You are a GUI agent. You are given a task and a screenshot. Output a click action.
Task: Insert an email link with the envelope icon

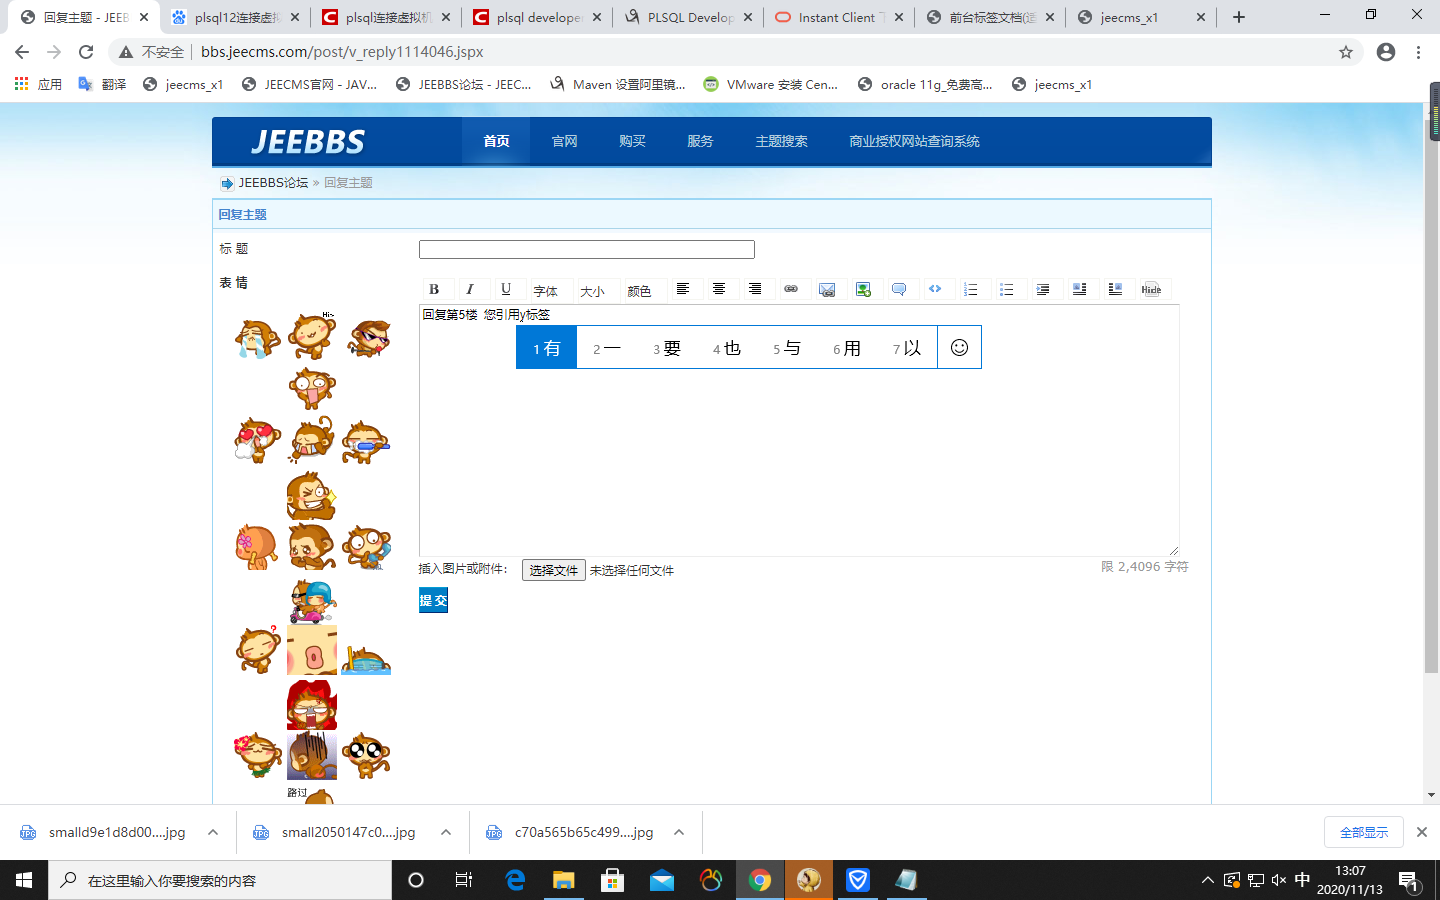pos(827,289)
